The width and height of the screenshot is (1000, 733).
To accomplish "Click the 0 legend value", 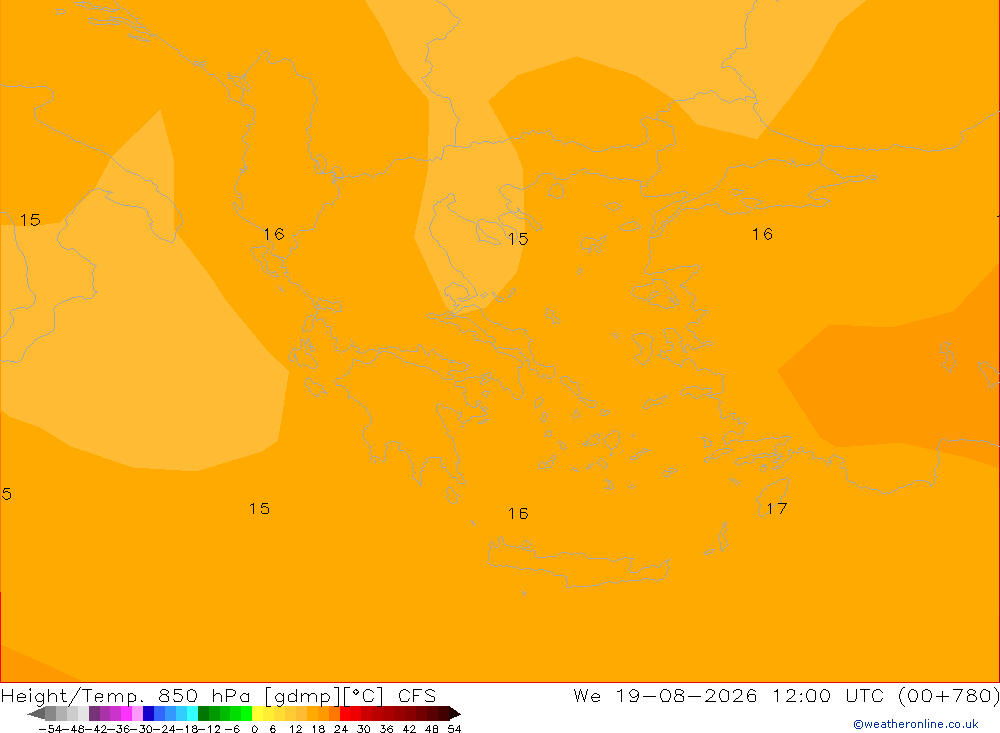I will (x=254, y=729).
